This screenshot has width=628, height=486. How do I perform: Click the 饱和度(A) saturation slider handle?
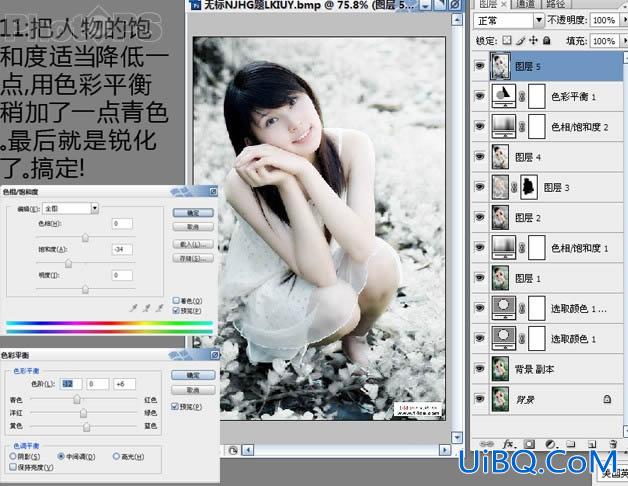(x=68, y=263)
